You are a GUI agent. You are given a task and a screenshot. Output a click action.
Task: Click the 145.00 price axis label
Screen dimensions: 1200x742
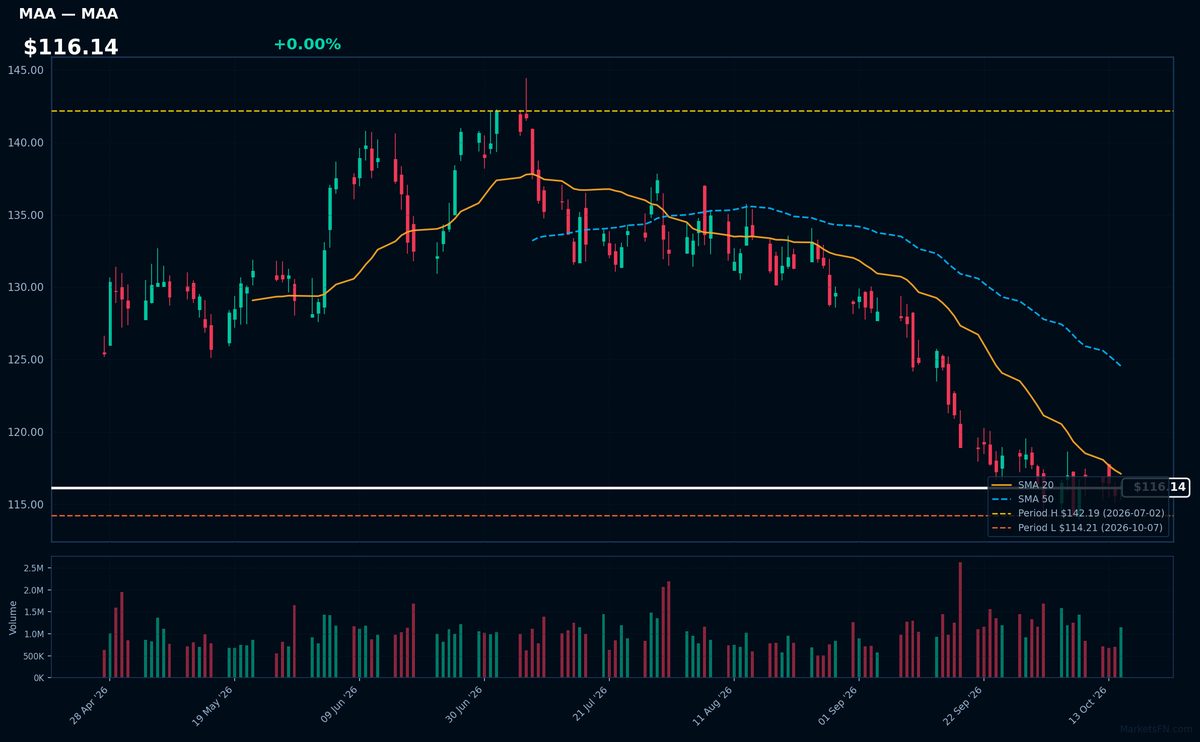click(x=26, y=71)
